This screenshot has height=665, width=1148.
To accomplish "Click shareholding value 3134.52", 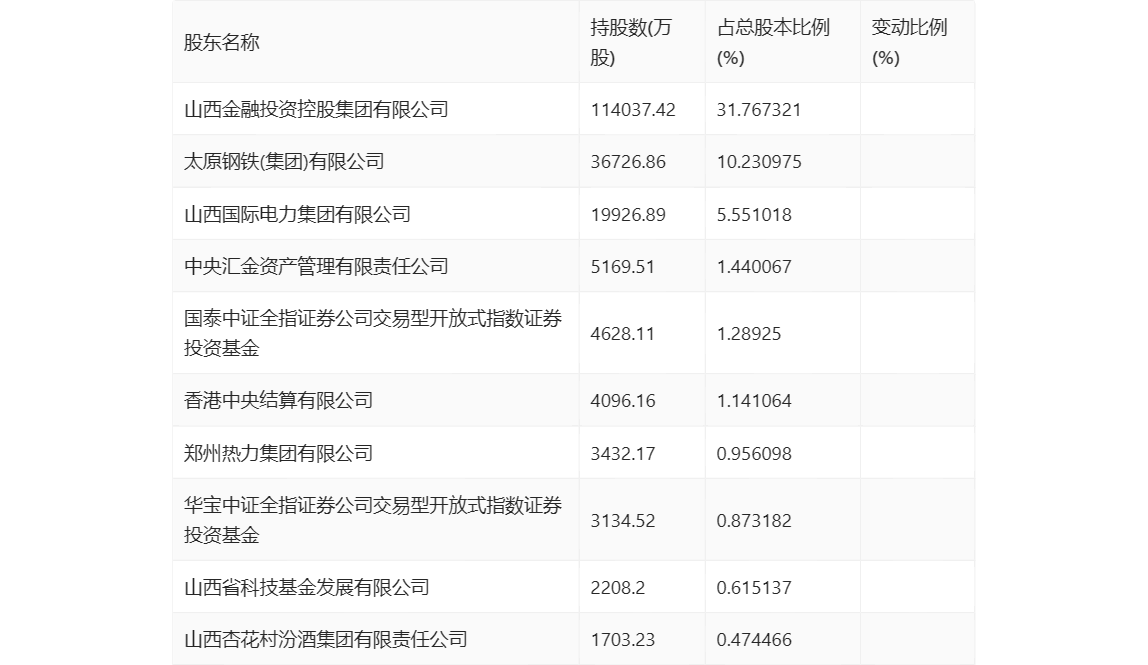I will tap(623, 521).
